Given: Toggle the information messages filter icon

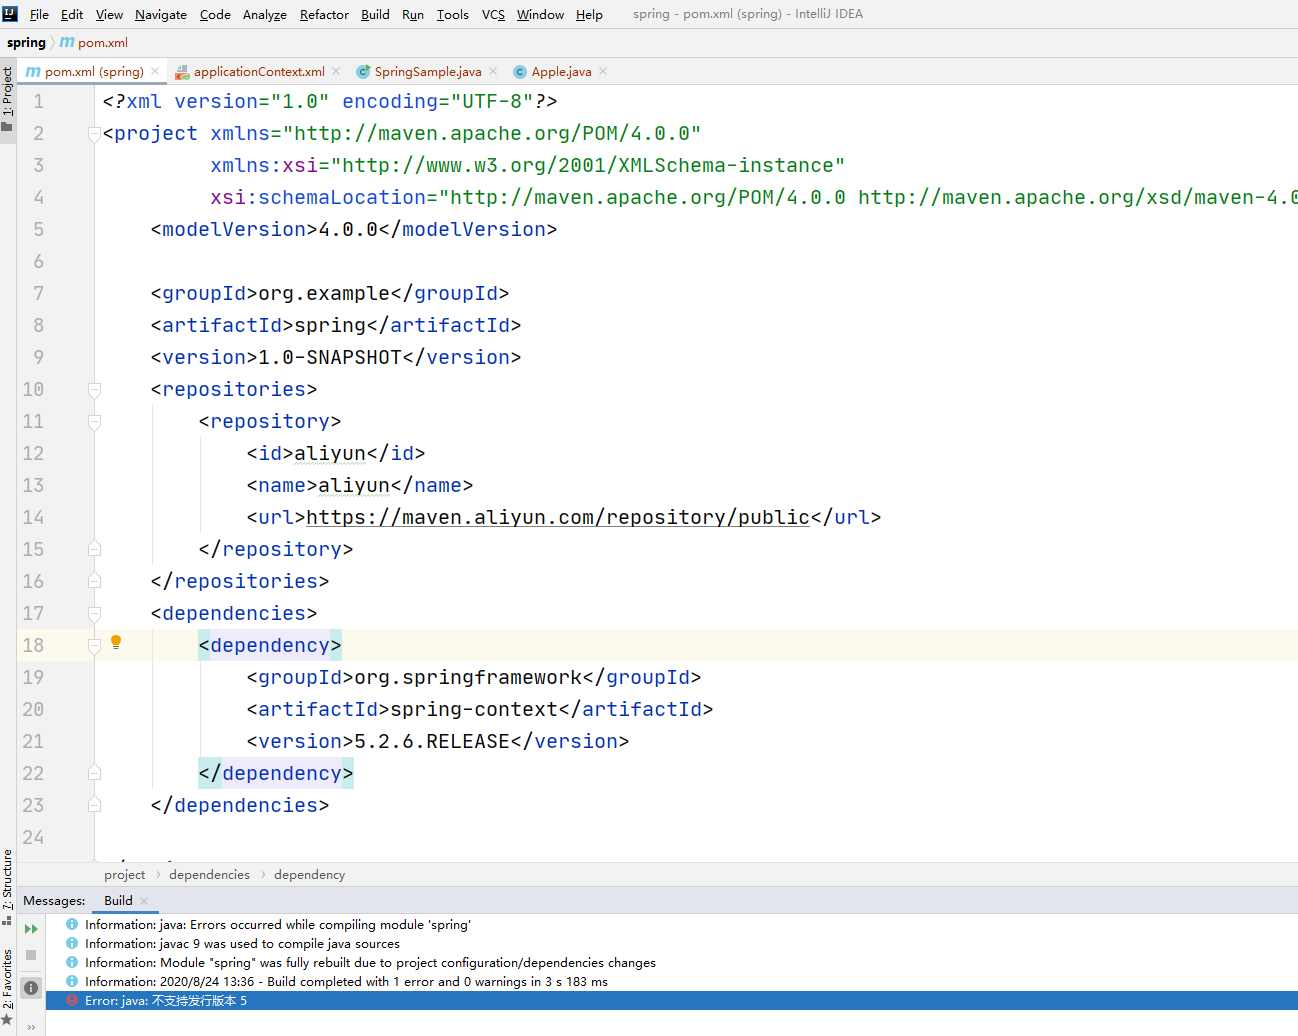Looking at the screenshot, I should click(x=31, y=988).
